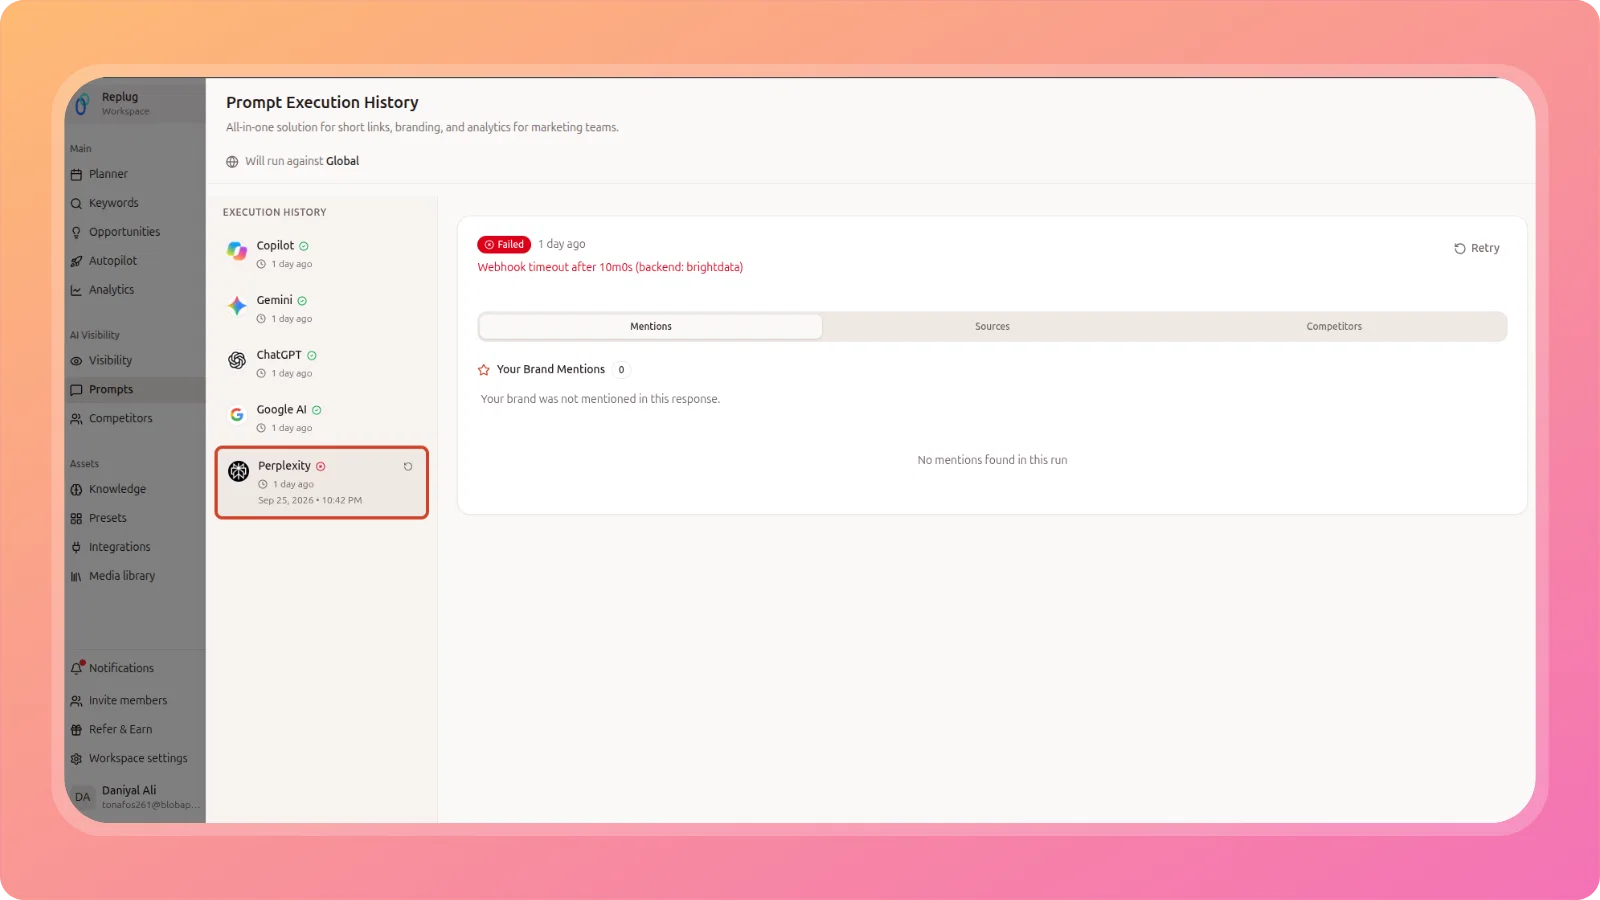
Task: Click the ChatGPT logo icon
Action: click(237, 360)
